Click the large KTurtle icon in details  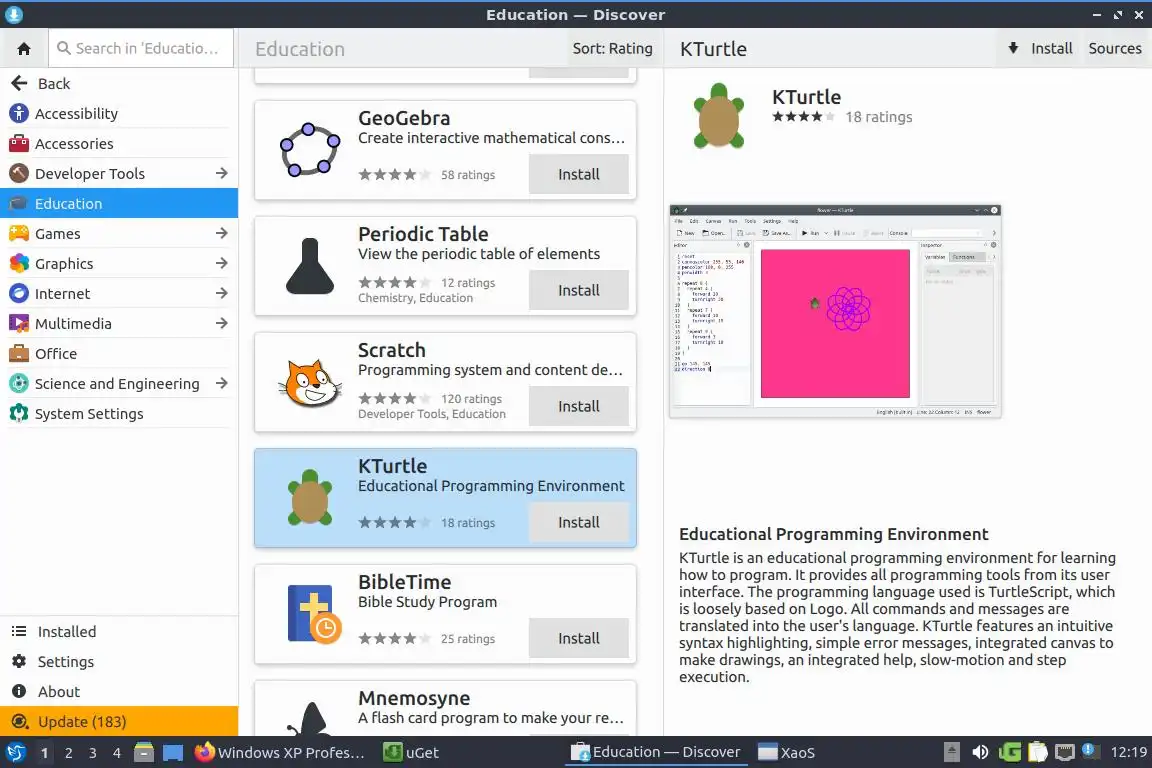[x=719, y=116]
